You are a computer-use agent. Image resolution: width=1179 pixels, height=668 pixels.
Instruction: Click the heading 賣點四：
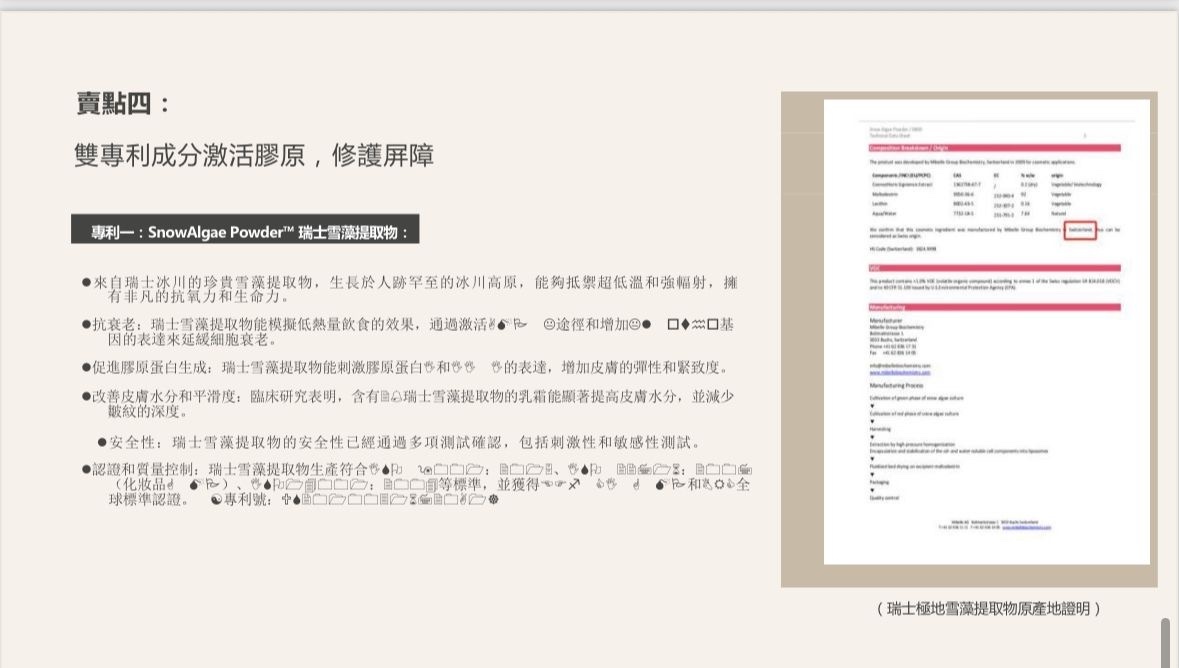click(123, 104)
